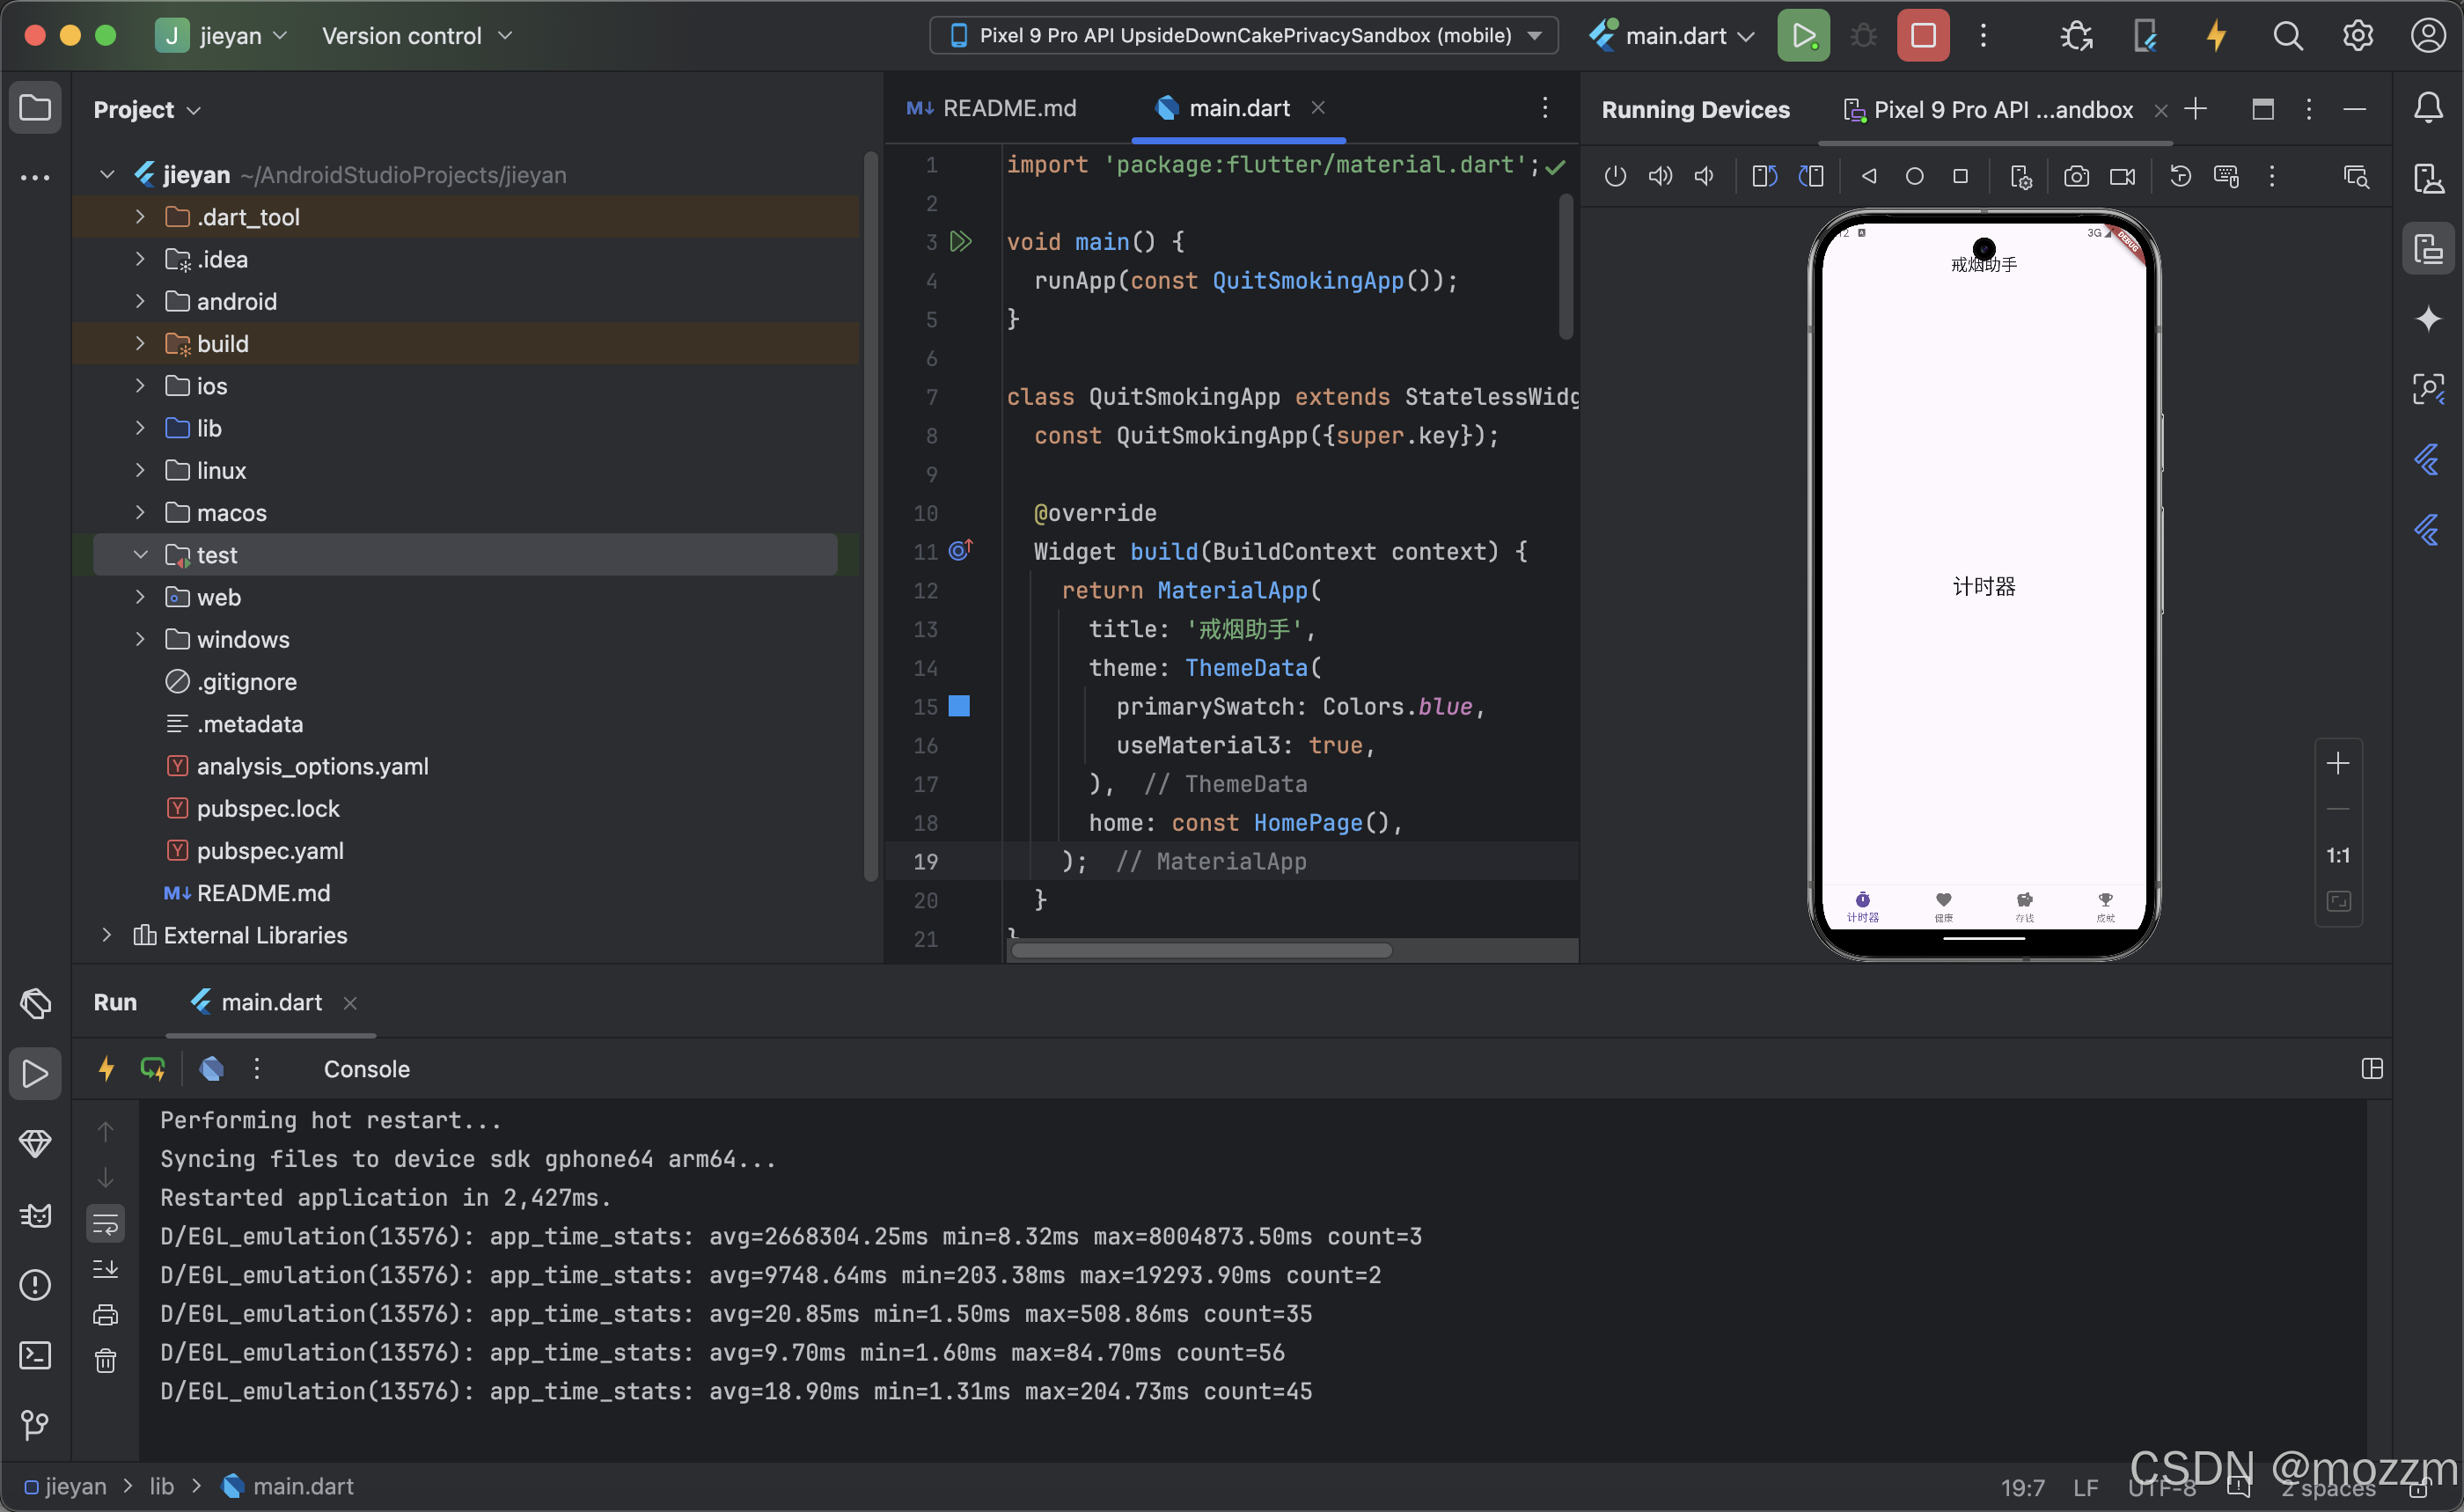Take emulator screenshot with camera icon
Viewport: 2464px width, 1512px height.
click(x=2076, y=177)
